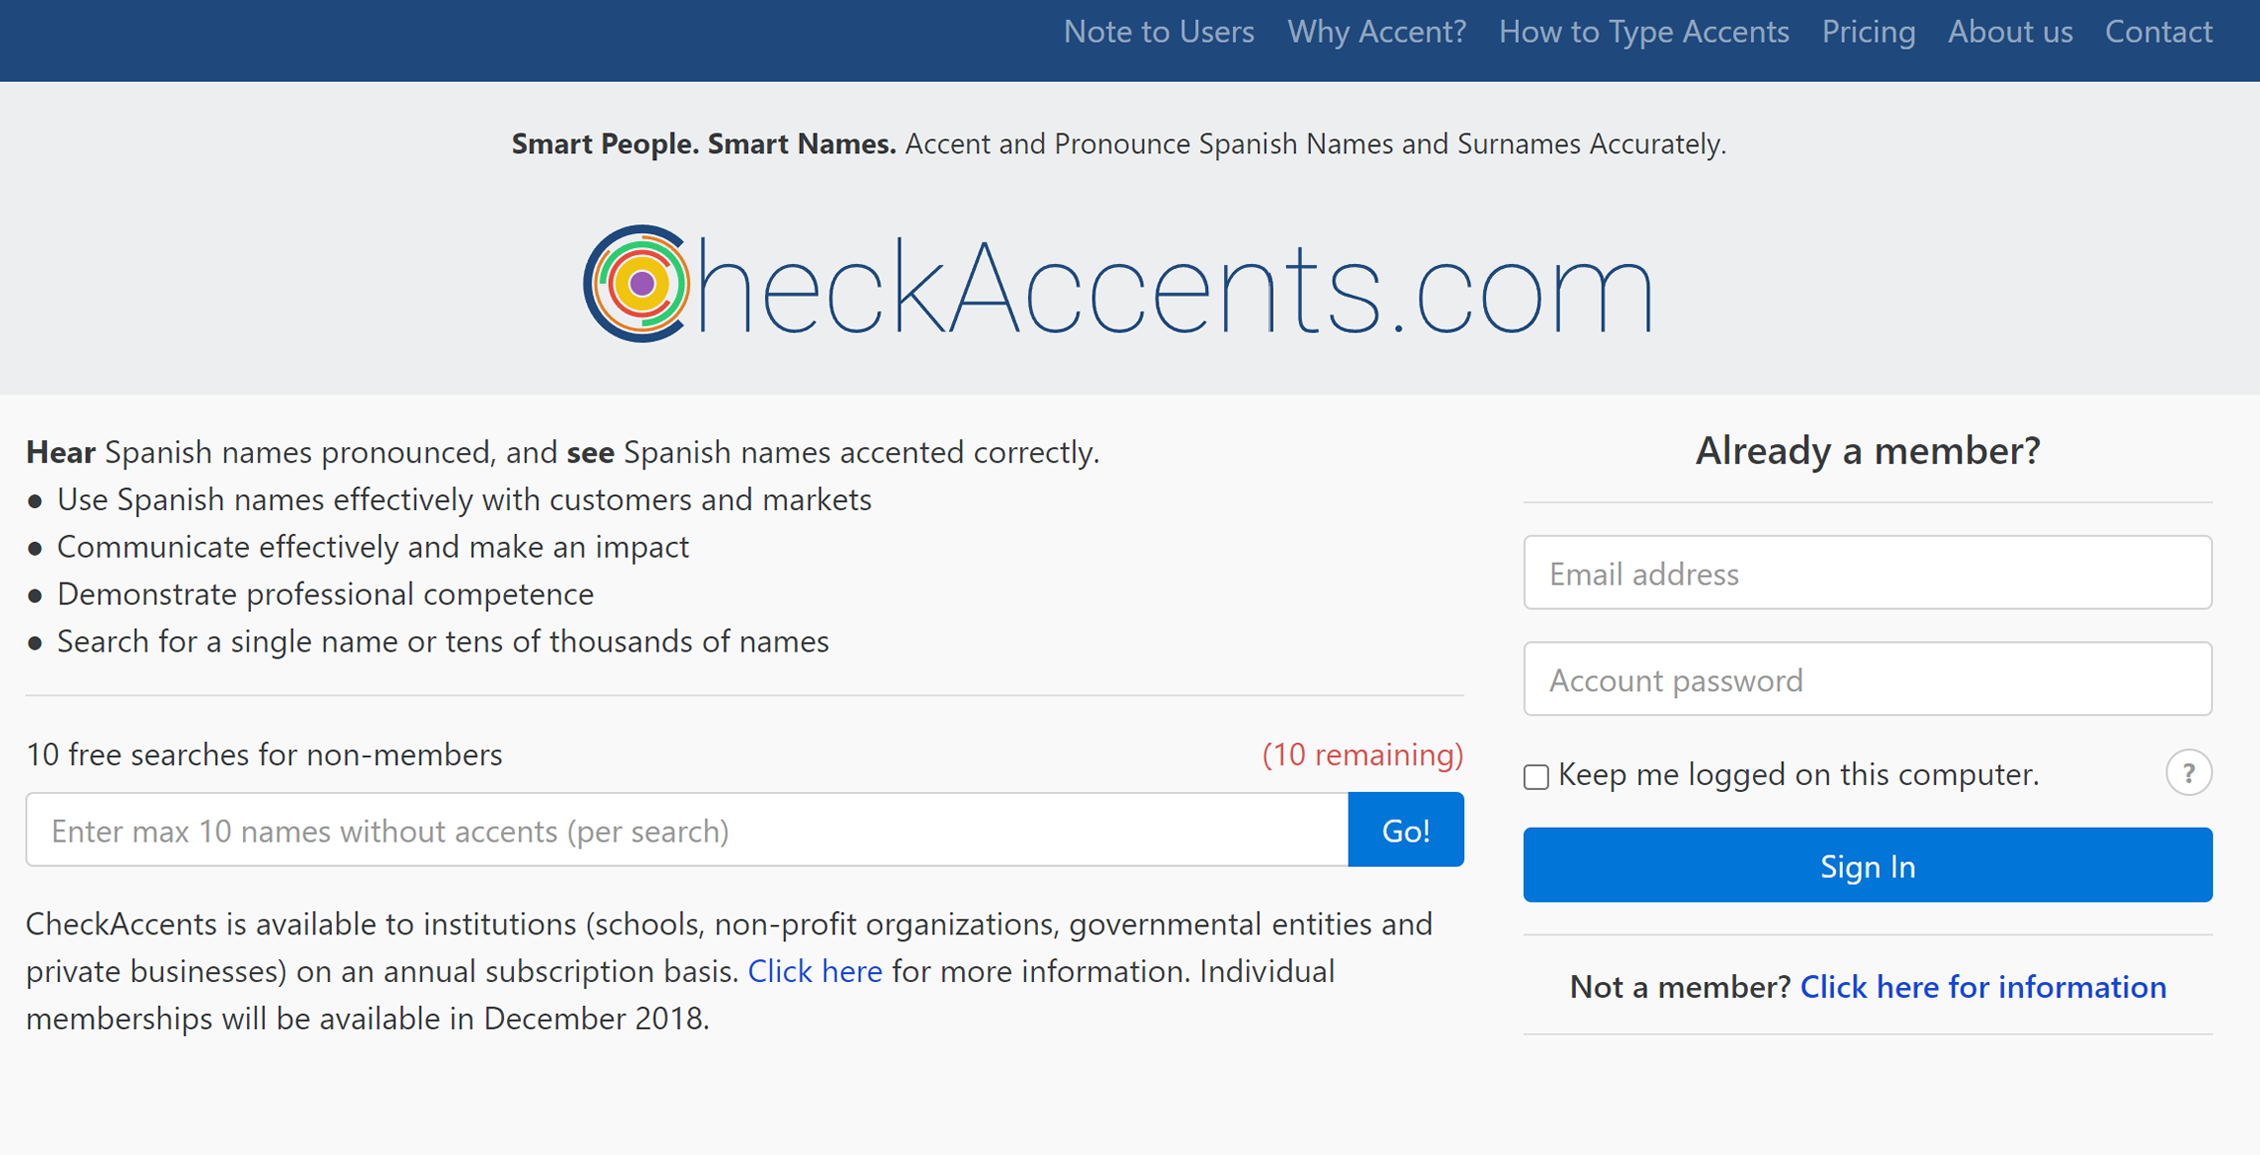Navigate to Why Accent? menu item
Screen dimensions: 2260x1155
coord(1377,32)
